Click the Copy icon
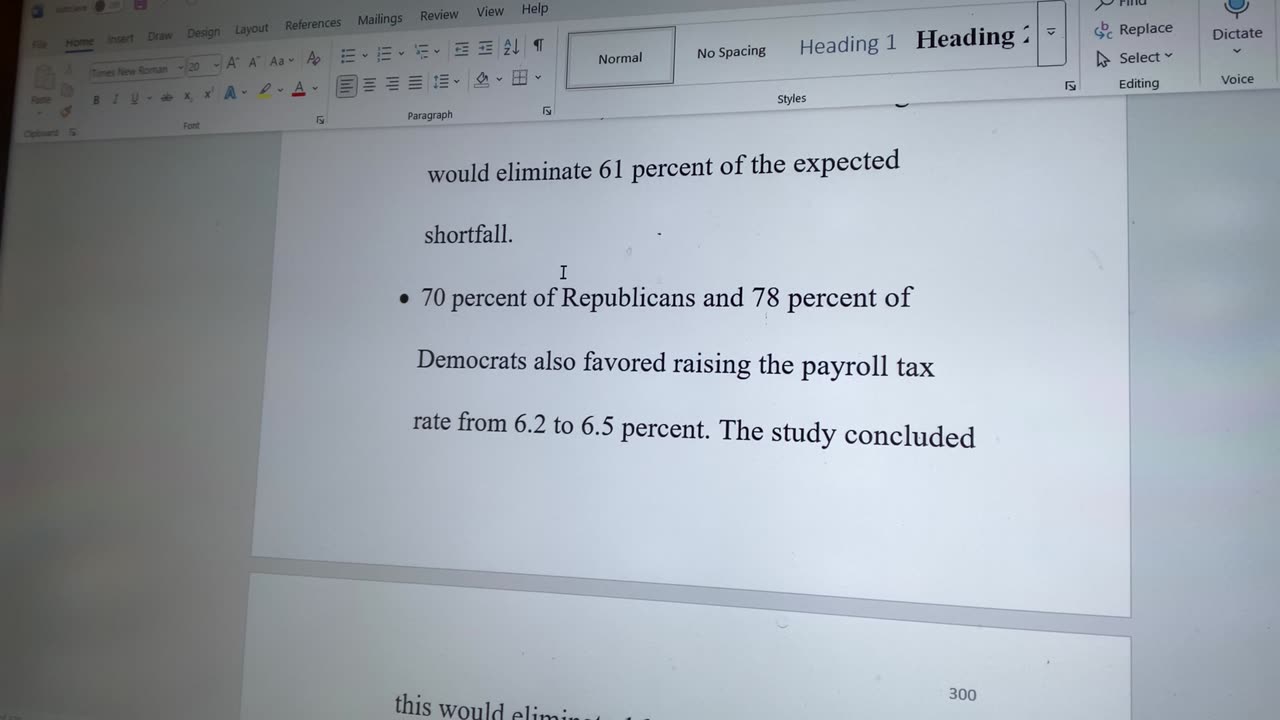 (x=67, y=90)
